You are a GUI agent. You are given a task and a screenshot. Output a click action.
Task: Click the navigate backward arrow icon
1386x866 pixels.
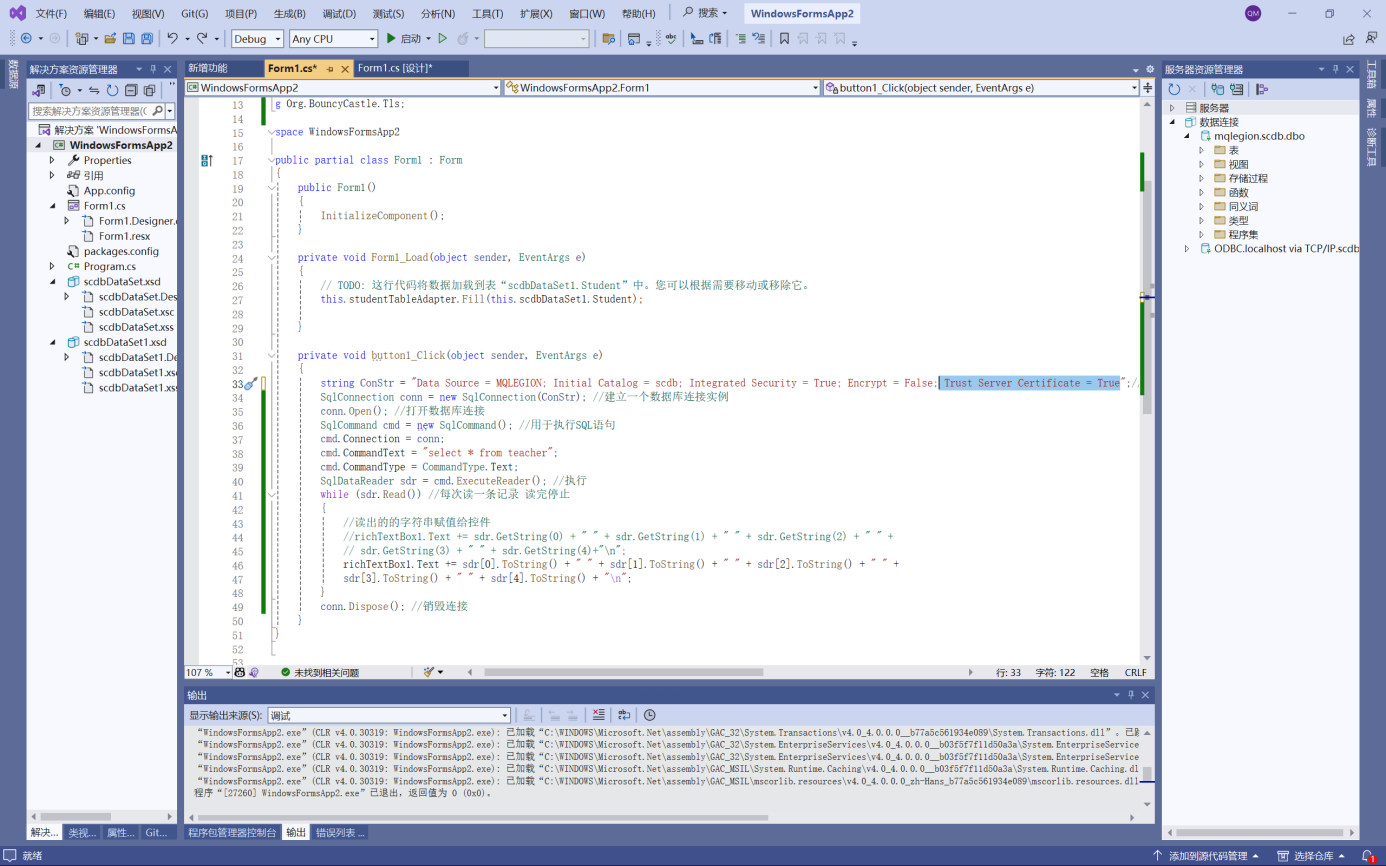[26, 38]
